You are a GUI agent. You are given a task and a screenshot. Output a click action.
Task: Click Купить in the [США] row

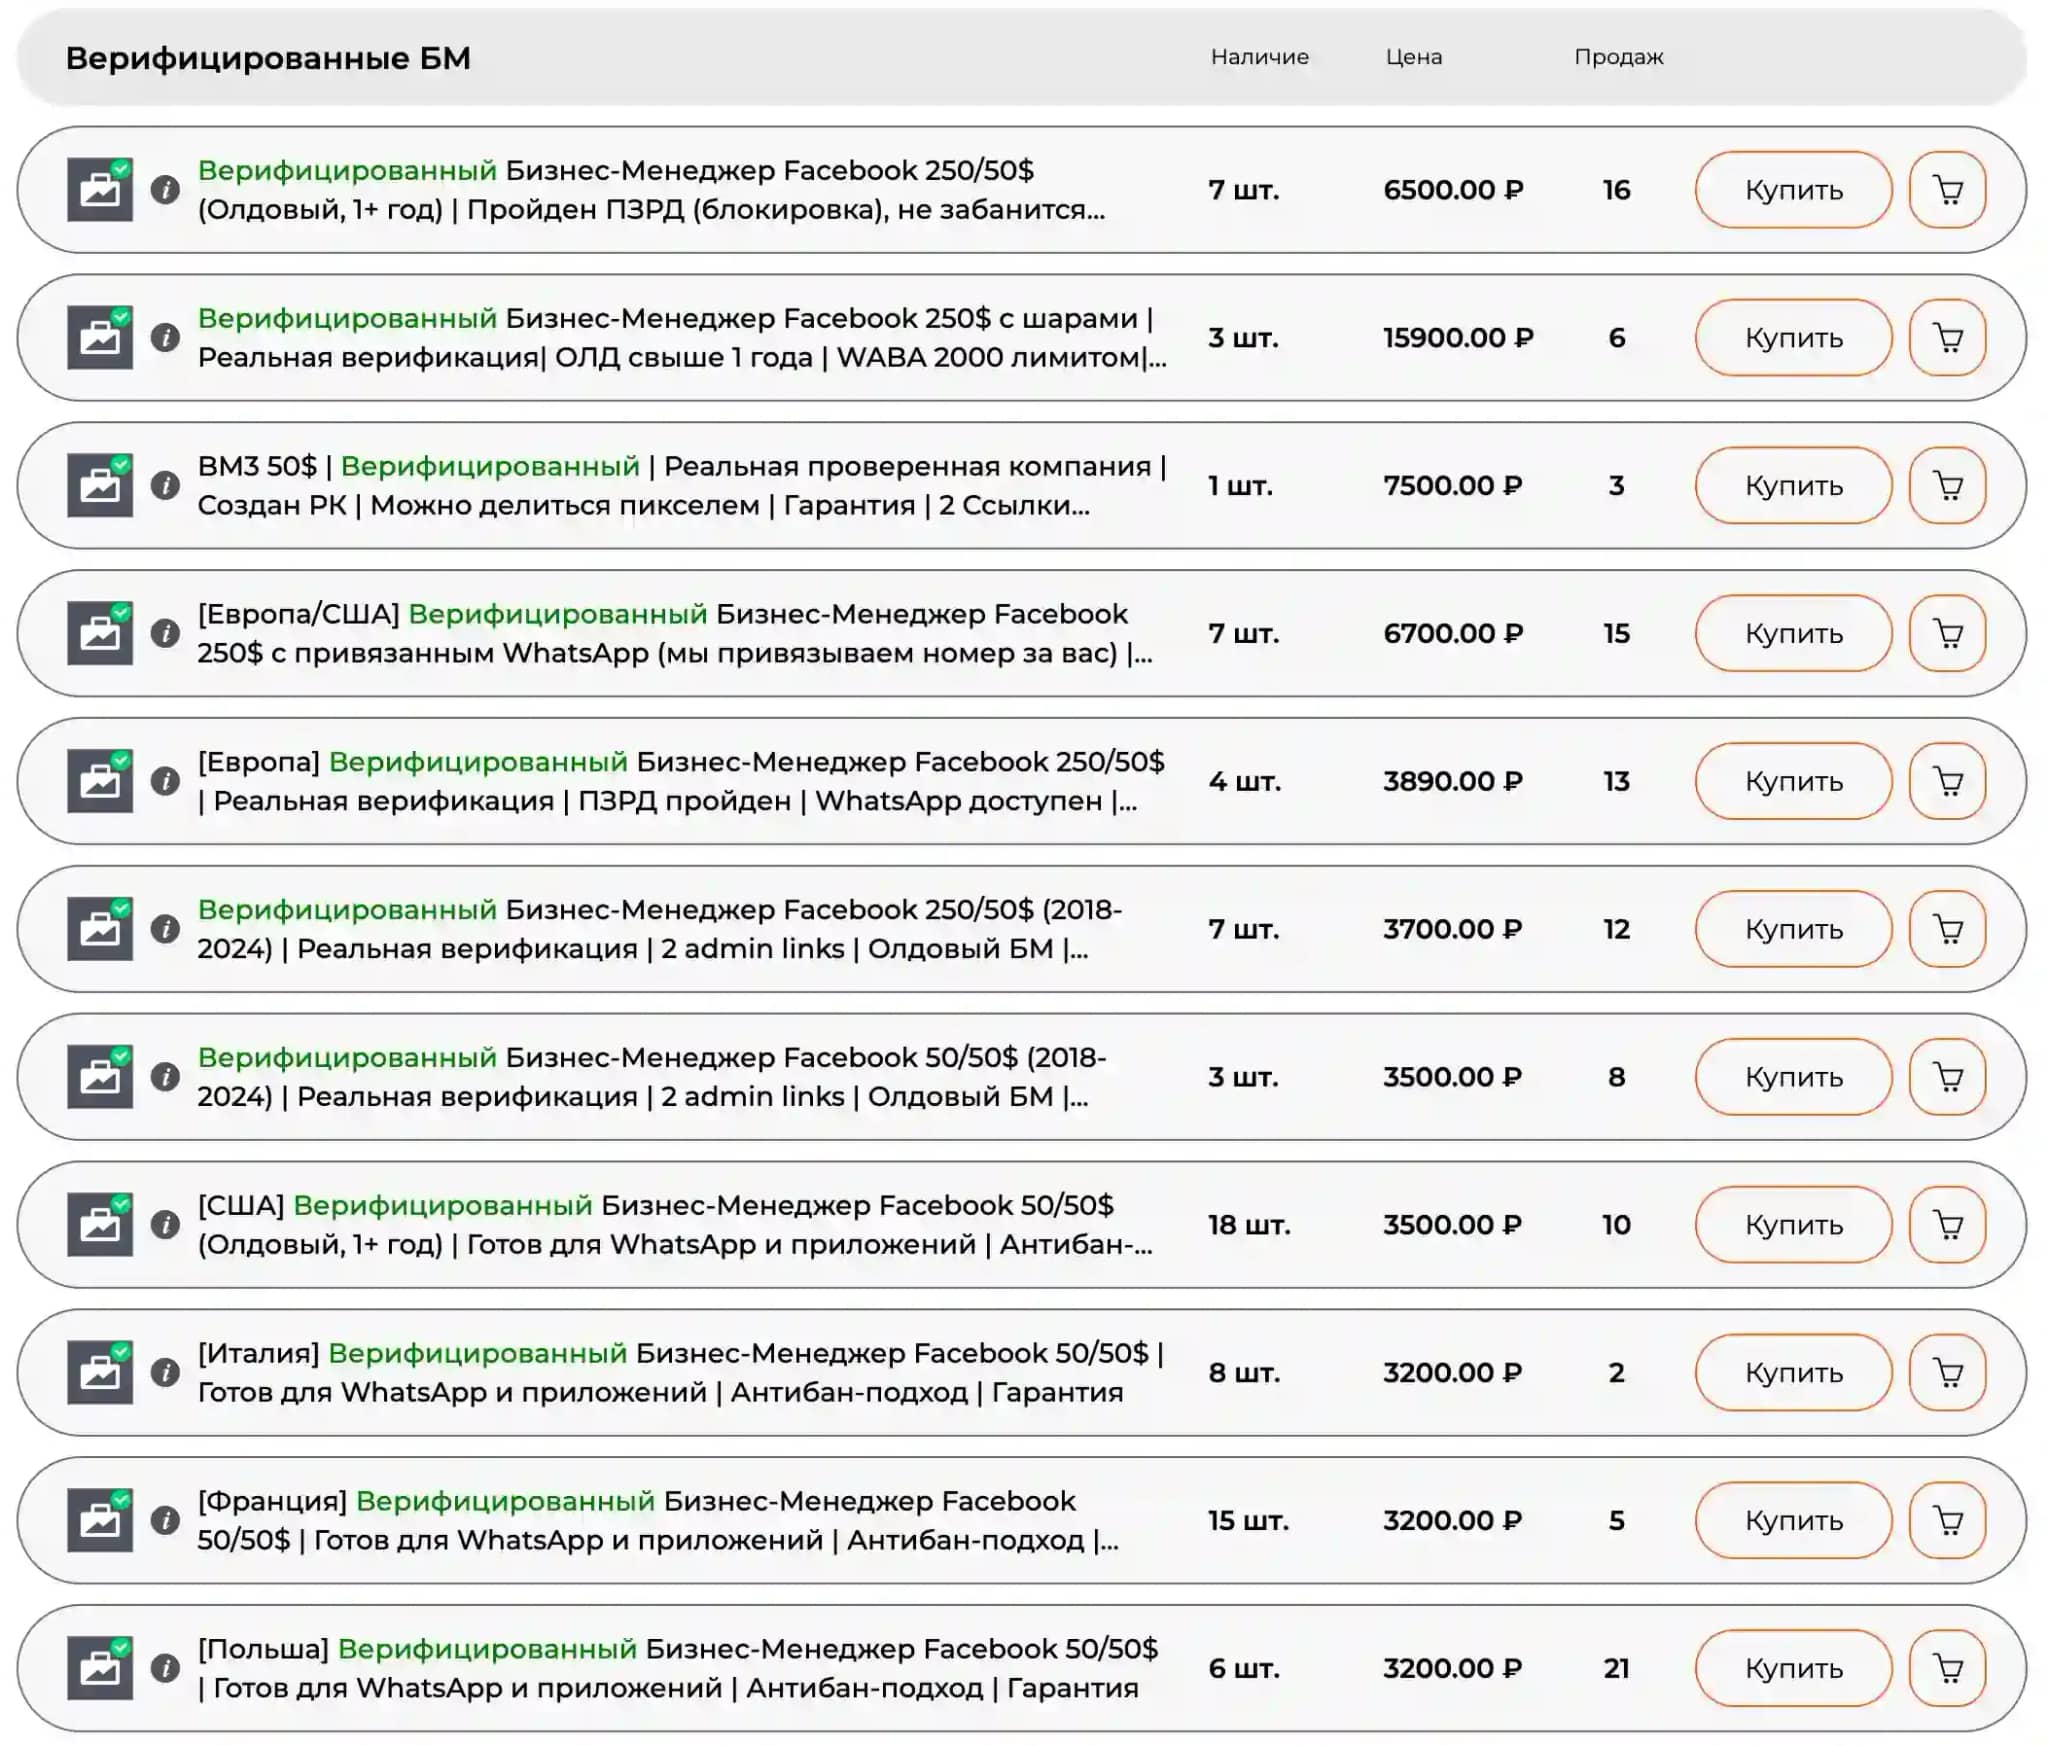point(1794,1225)
